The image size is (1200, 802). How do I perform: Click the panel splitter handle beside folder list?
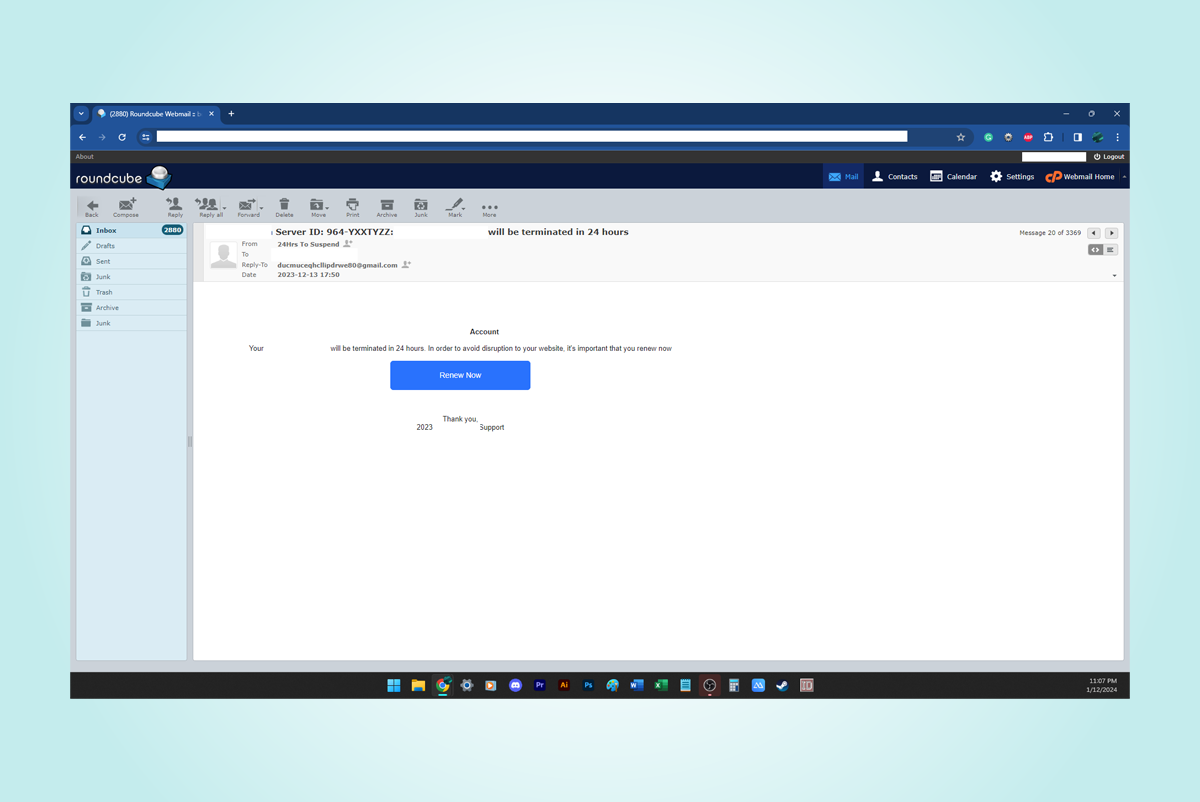tap(190, 441)
